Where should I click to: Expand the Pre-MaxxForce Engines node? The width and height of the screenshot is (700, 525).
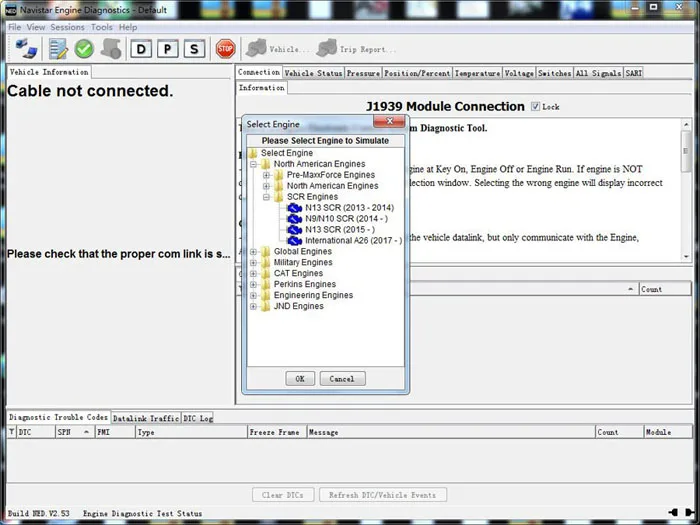point(267,175)
